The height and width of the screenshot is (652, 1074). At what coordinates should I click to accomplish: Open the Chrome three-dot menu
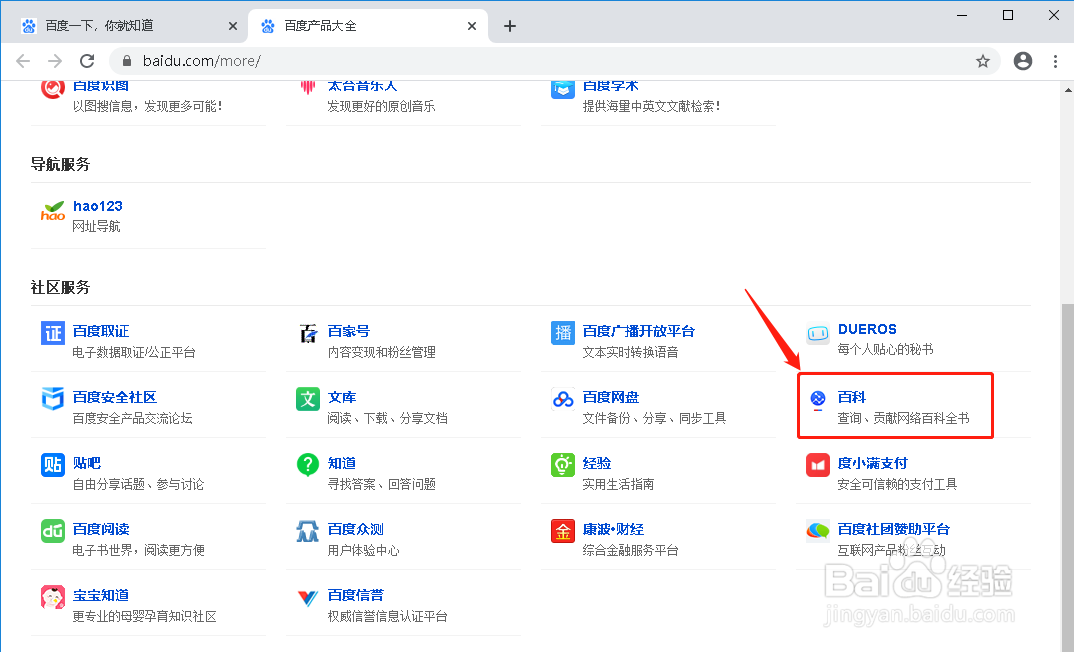click(x=1055, y=61)
